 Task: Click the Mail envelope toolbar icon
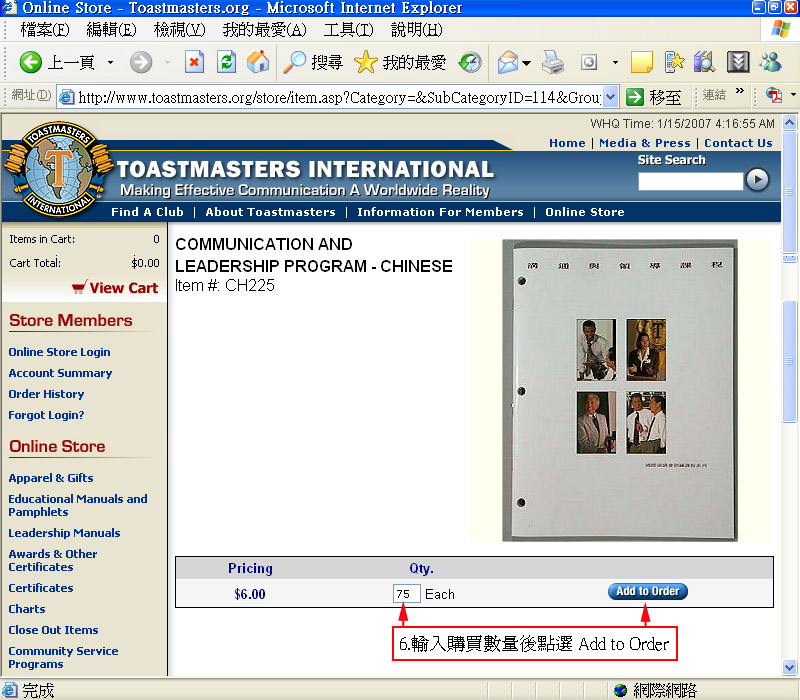tap(508, 62)
